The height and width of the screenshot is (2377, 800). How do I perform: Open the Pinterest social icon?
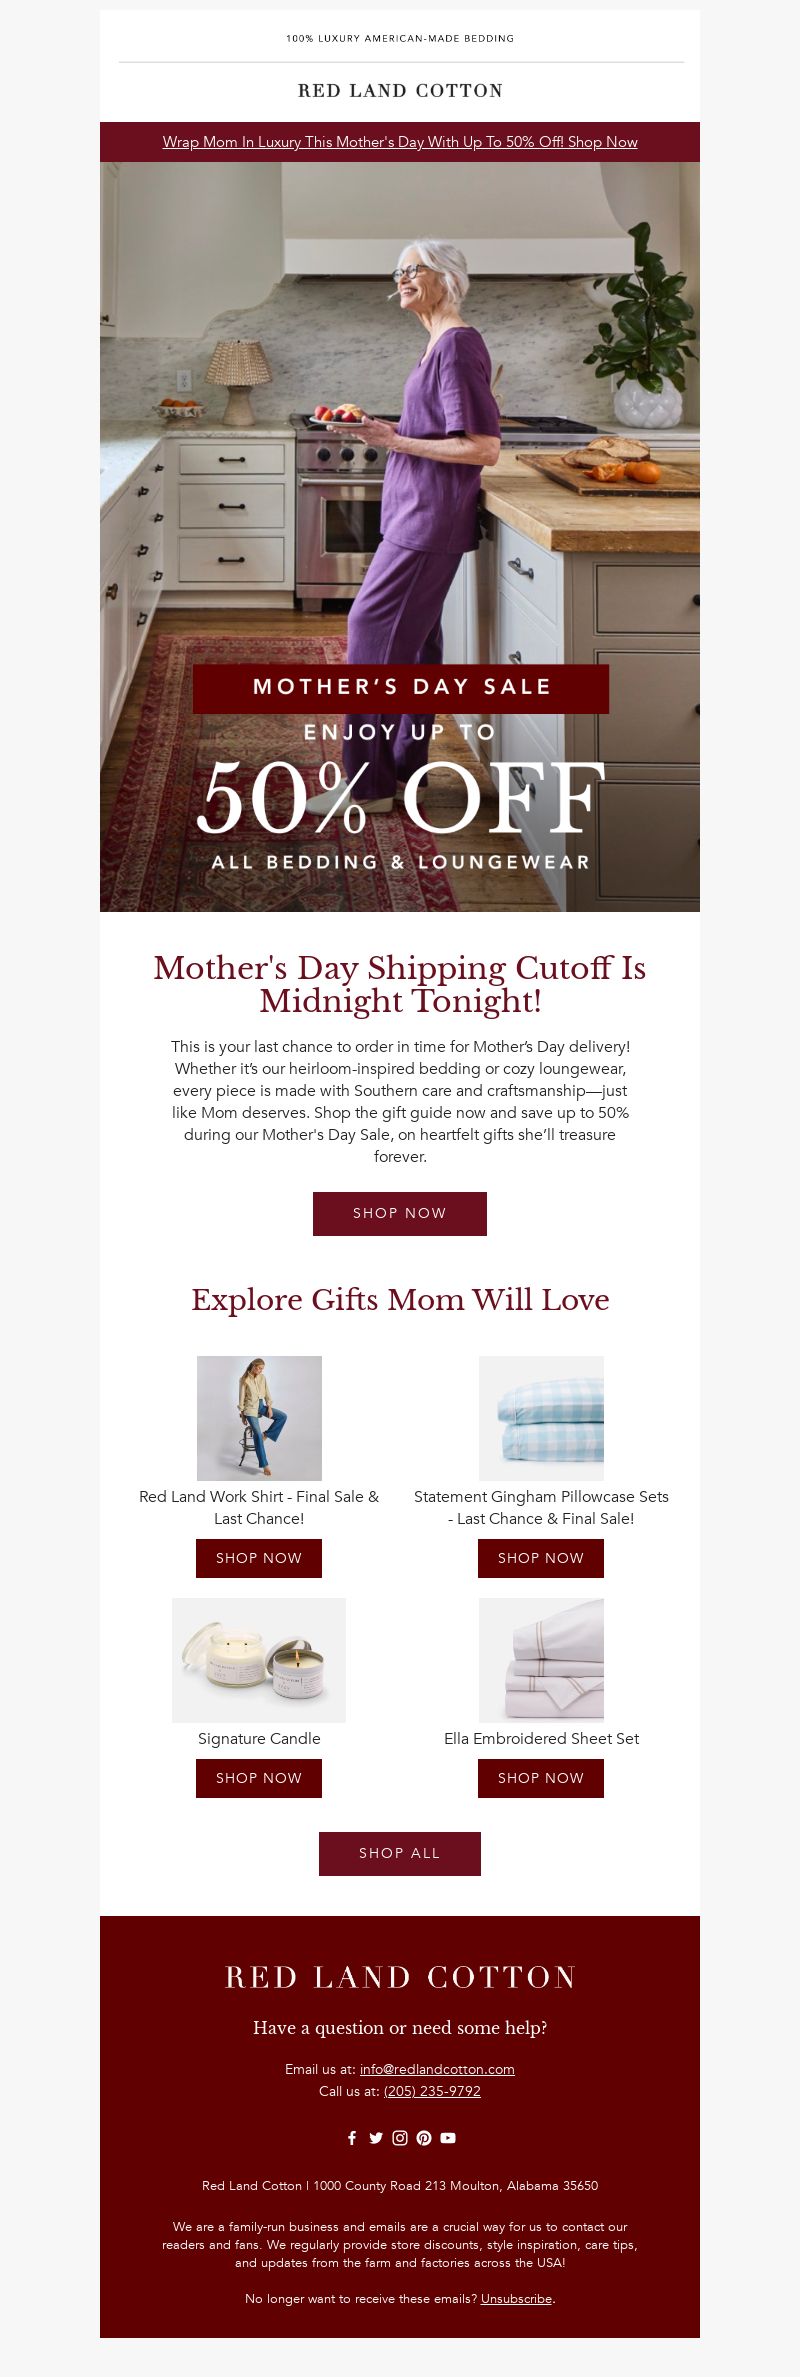click(424, 2138)
